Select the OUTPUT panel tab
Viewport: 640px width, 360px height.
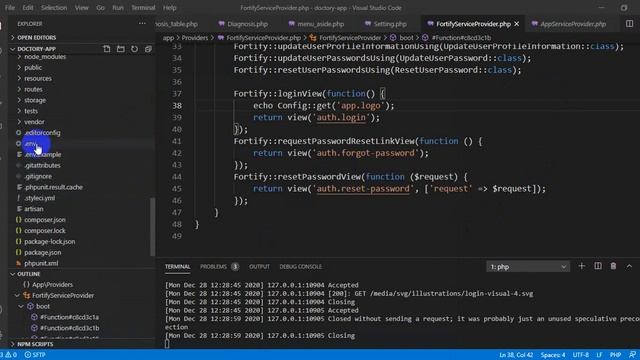point(259,267)
